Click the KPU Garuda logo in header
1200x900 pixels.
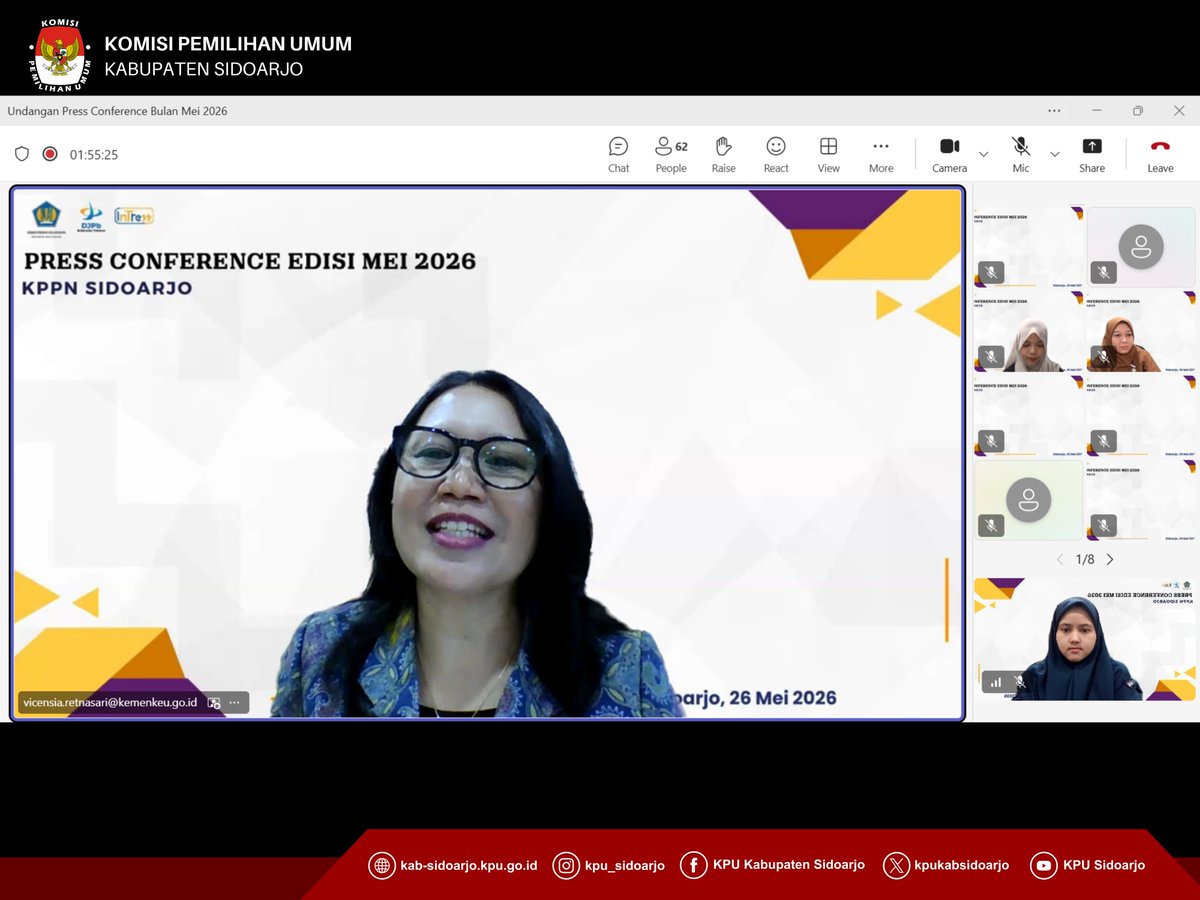pos(61,55)
